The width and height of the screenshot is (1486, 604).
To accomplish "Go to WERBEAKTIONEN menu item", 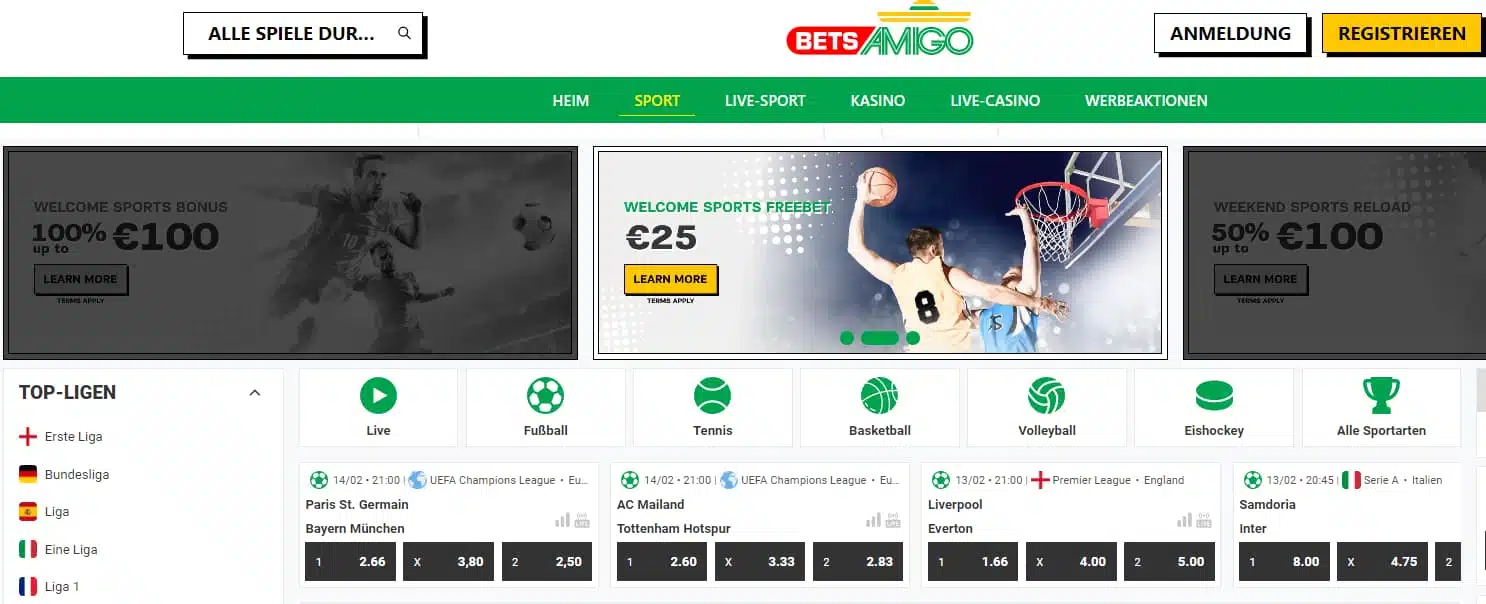I will click(1146, 100).
